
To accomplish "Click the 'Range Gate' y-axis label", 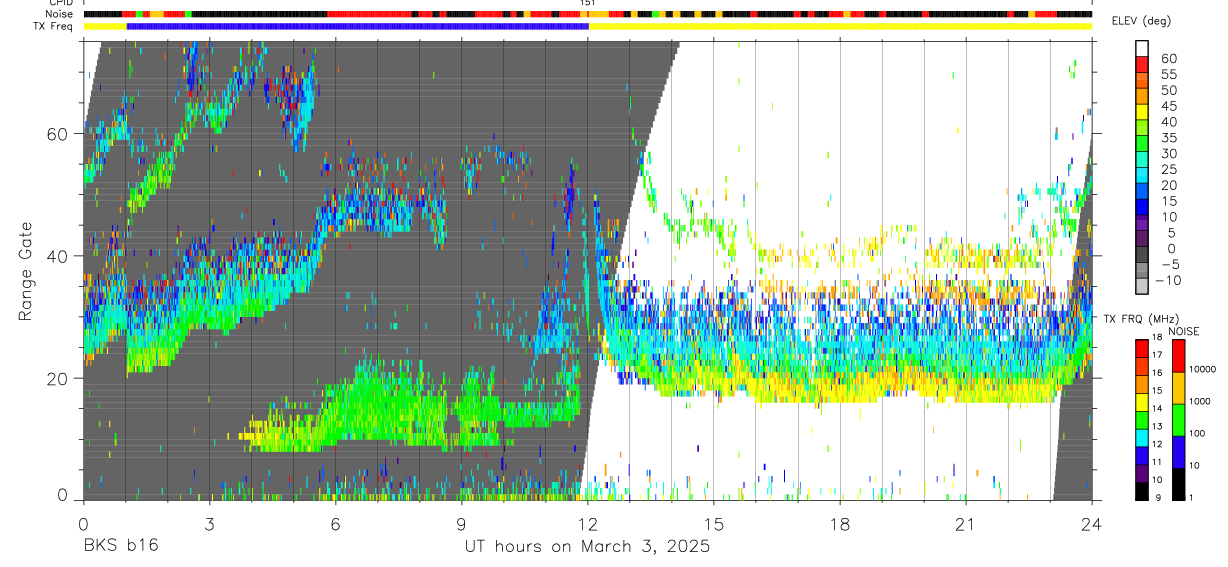I will 25,270.
